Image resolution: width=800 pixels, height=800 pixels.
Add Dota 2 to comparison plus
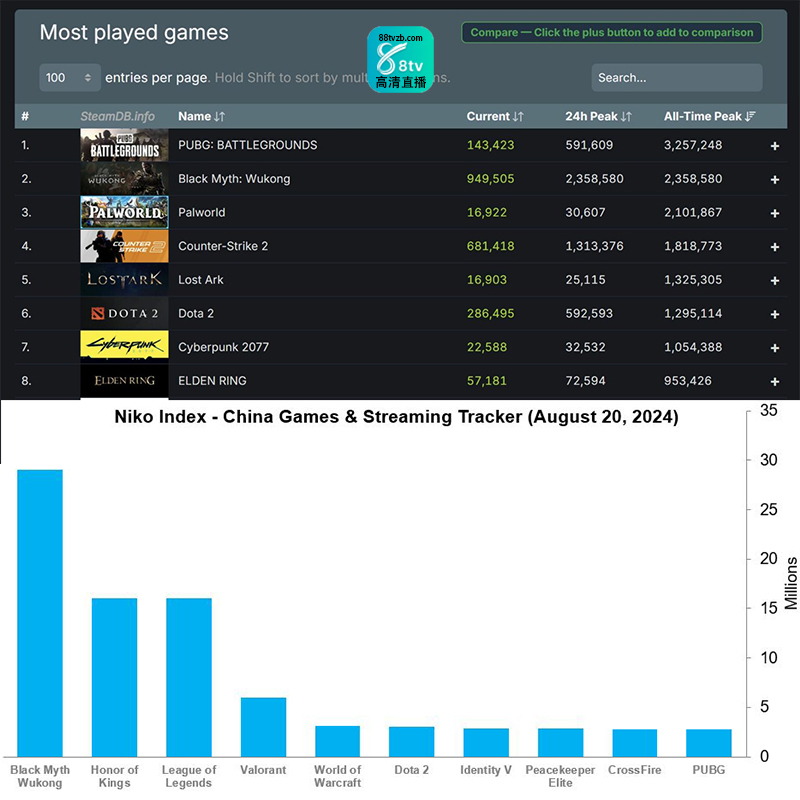(774, 314)
